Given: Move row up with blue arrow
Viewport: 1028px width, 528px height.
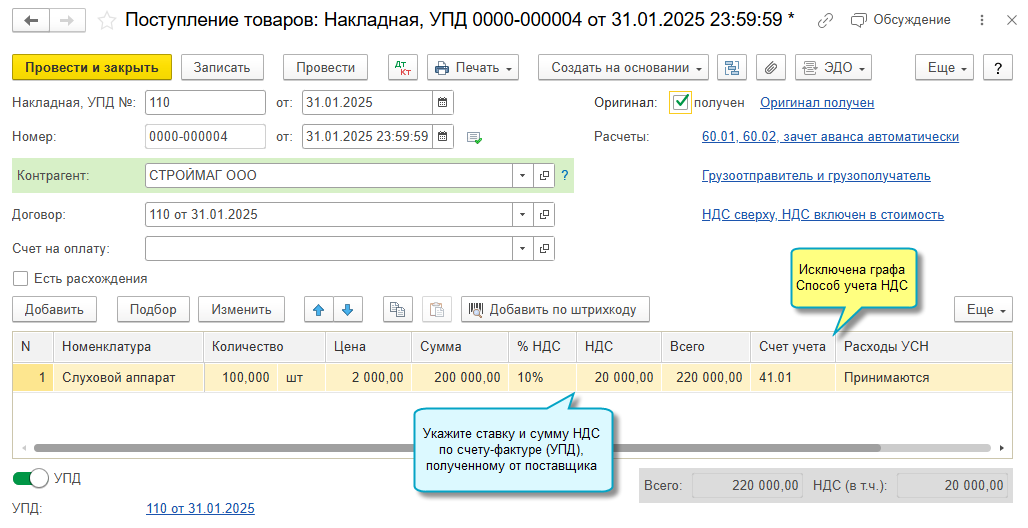Looking at the screenshot, I should point(319,310).
